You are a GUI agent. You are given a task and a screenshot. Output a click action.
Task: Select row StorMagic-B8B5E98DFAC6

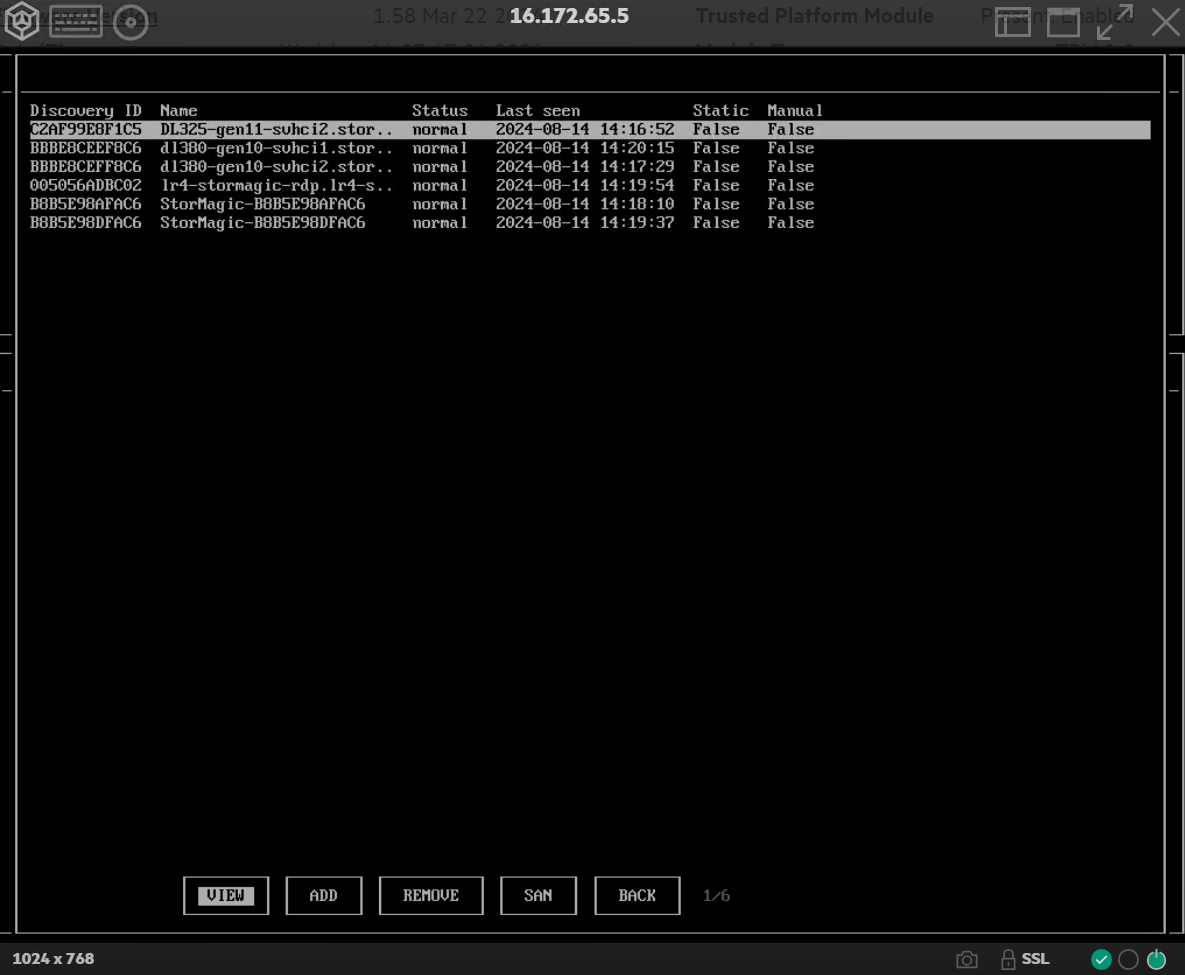tap(589, 223)
